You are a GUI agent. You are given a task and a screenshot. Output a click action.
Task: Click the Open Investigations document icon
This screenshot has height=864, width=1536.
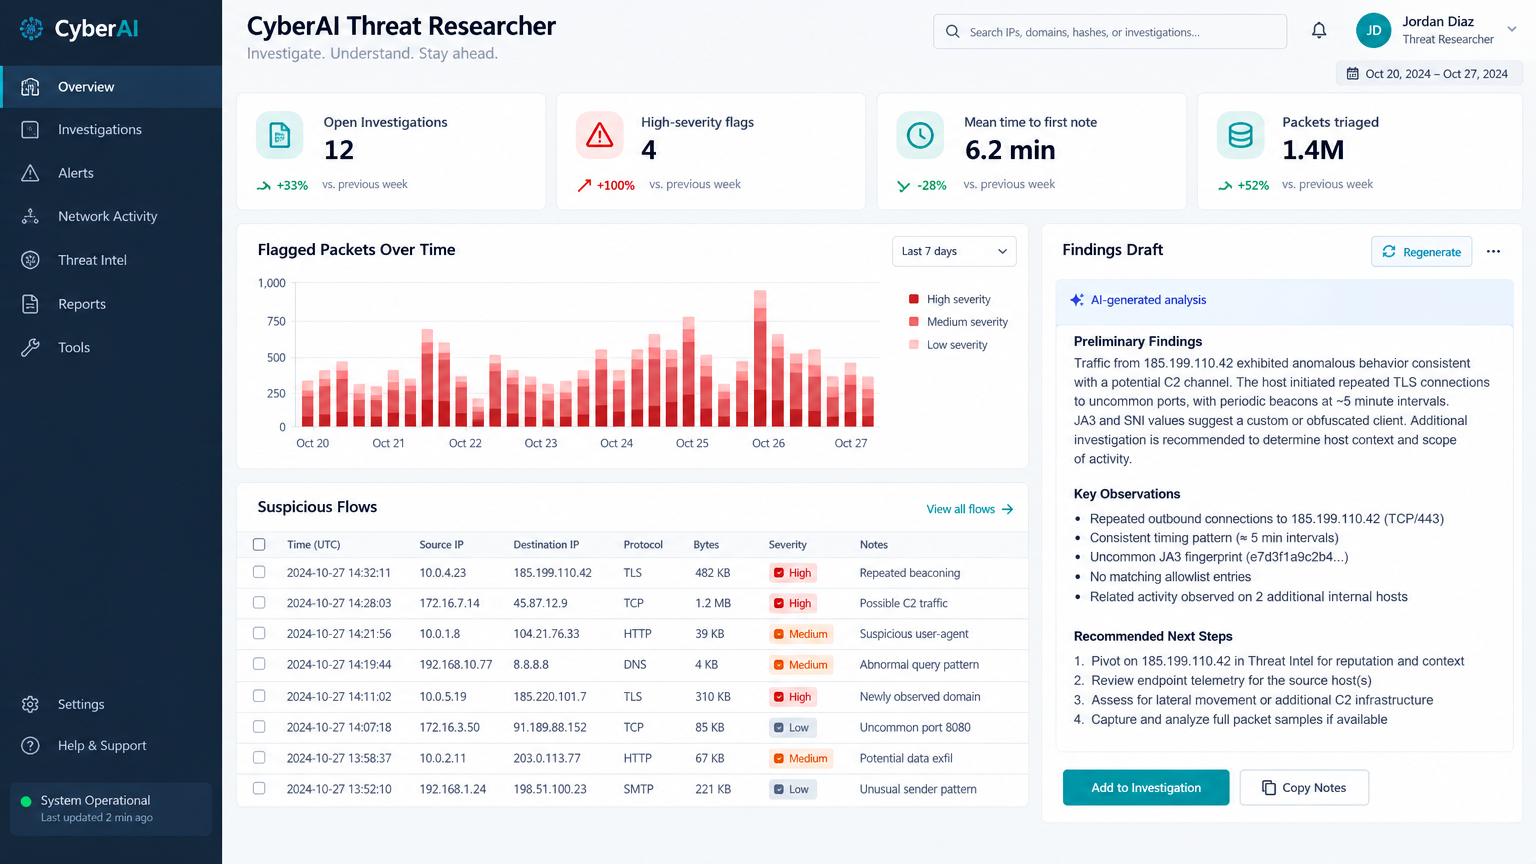click(x=280, y=135)
